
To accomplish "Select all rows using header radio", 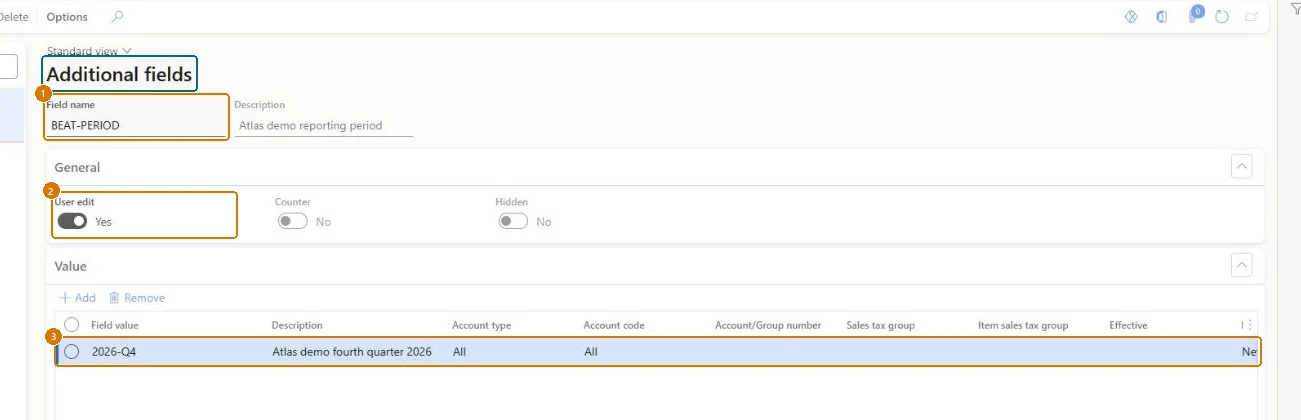I will tap(72, 324).
